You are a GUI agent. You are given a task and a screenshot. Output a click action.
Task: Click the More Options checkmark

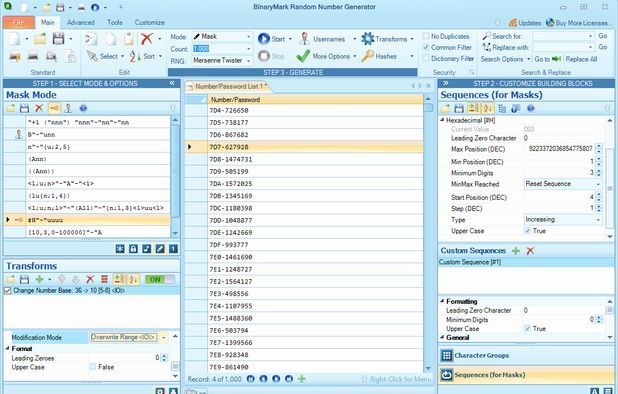point(303,56)
